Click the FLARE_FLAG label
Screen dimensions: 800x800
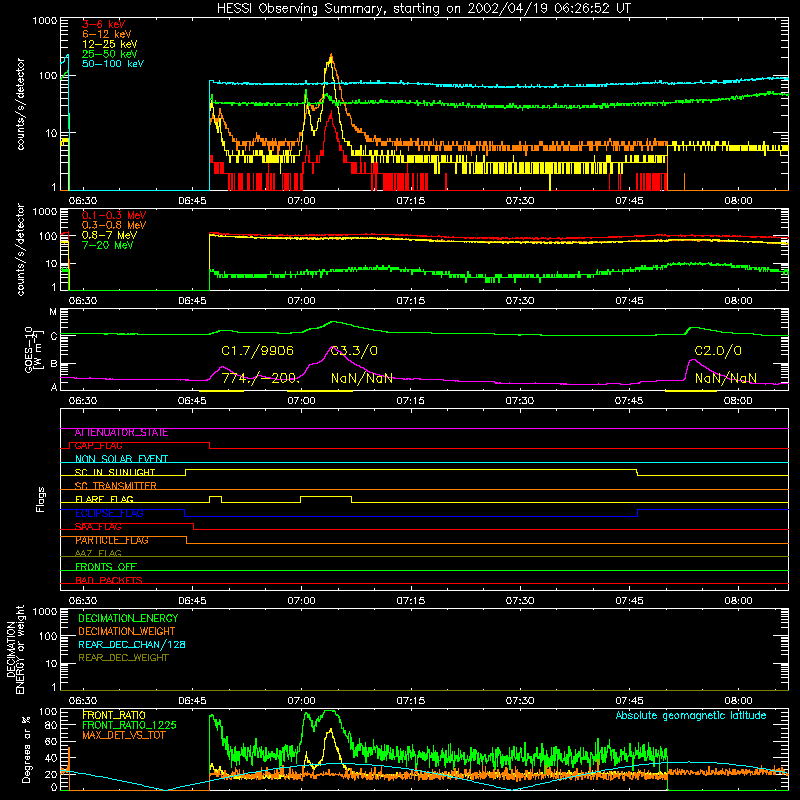pos(104,499)
